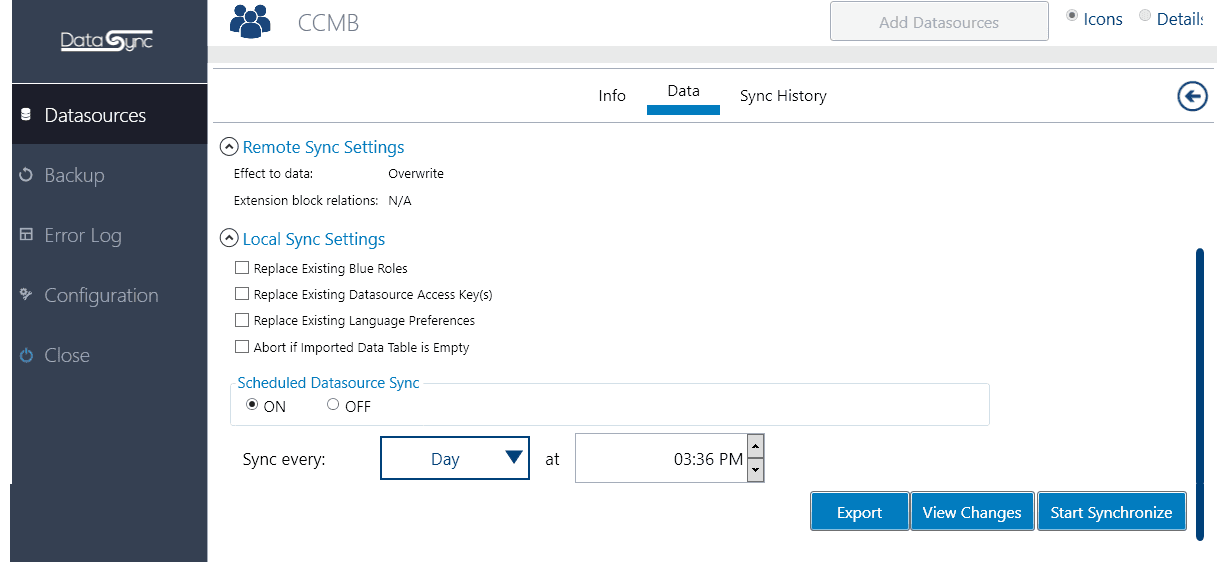
Task: Click the Overwrite effect value
Action: click(x=416, y=174)
